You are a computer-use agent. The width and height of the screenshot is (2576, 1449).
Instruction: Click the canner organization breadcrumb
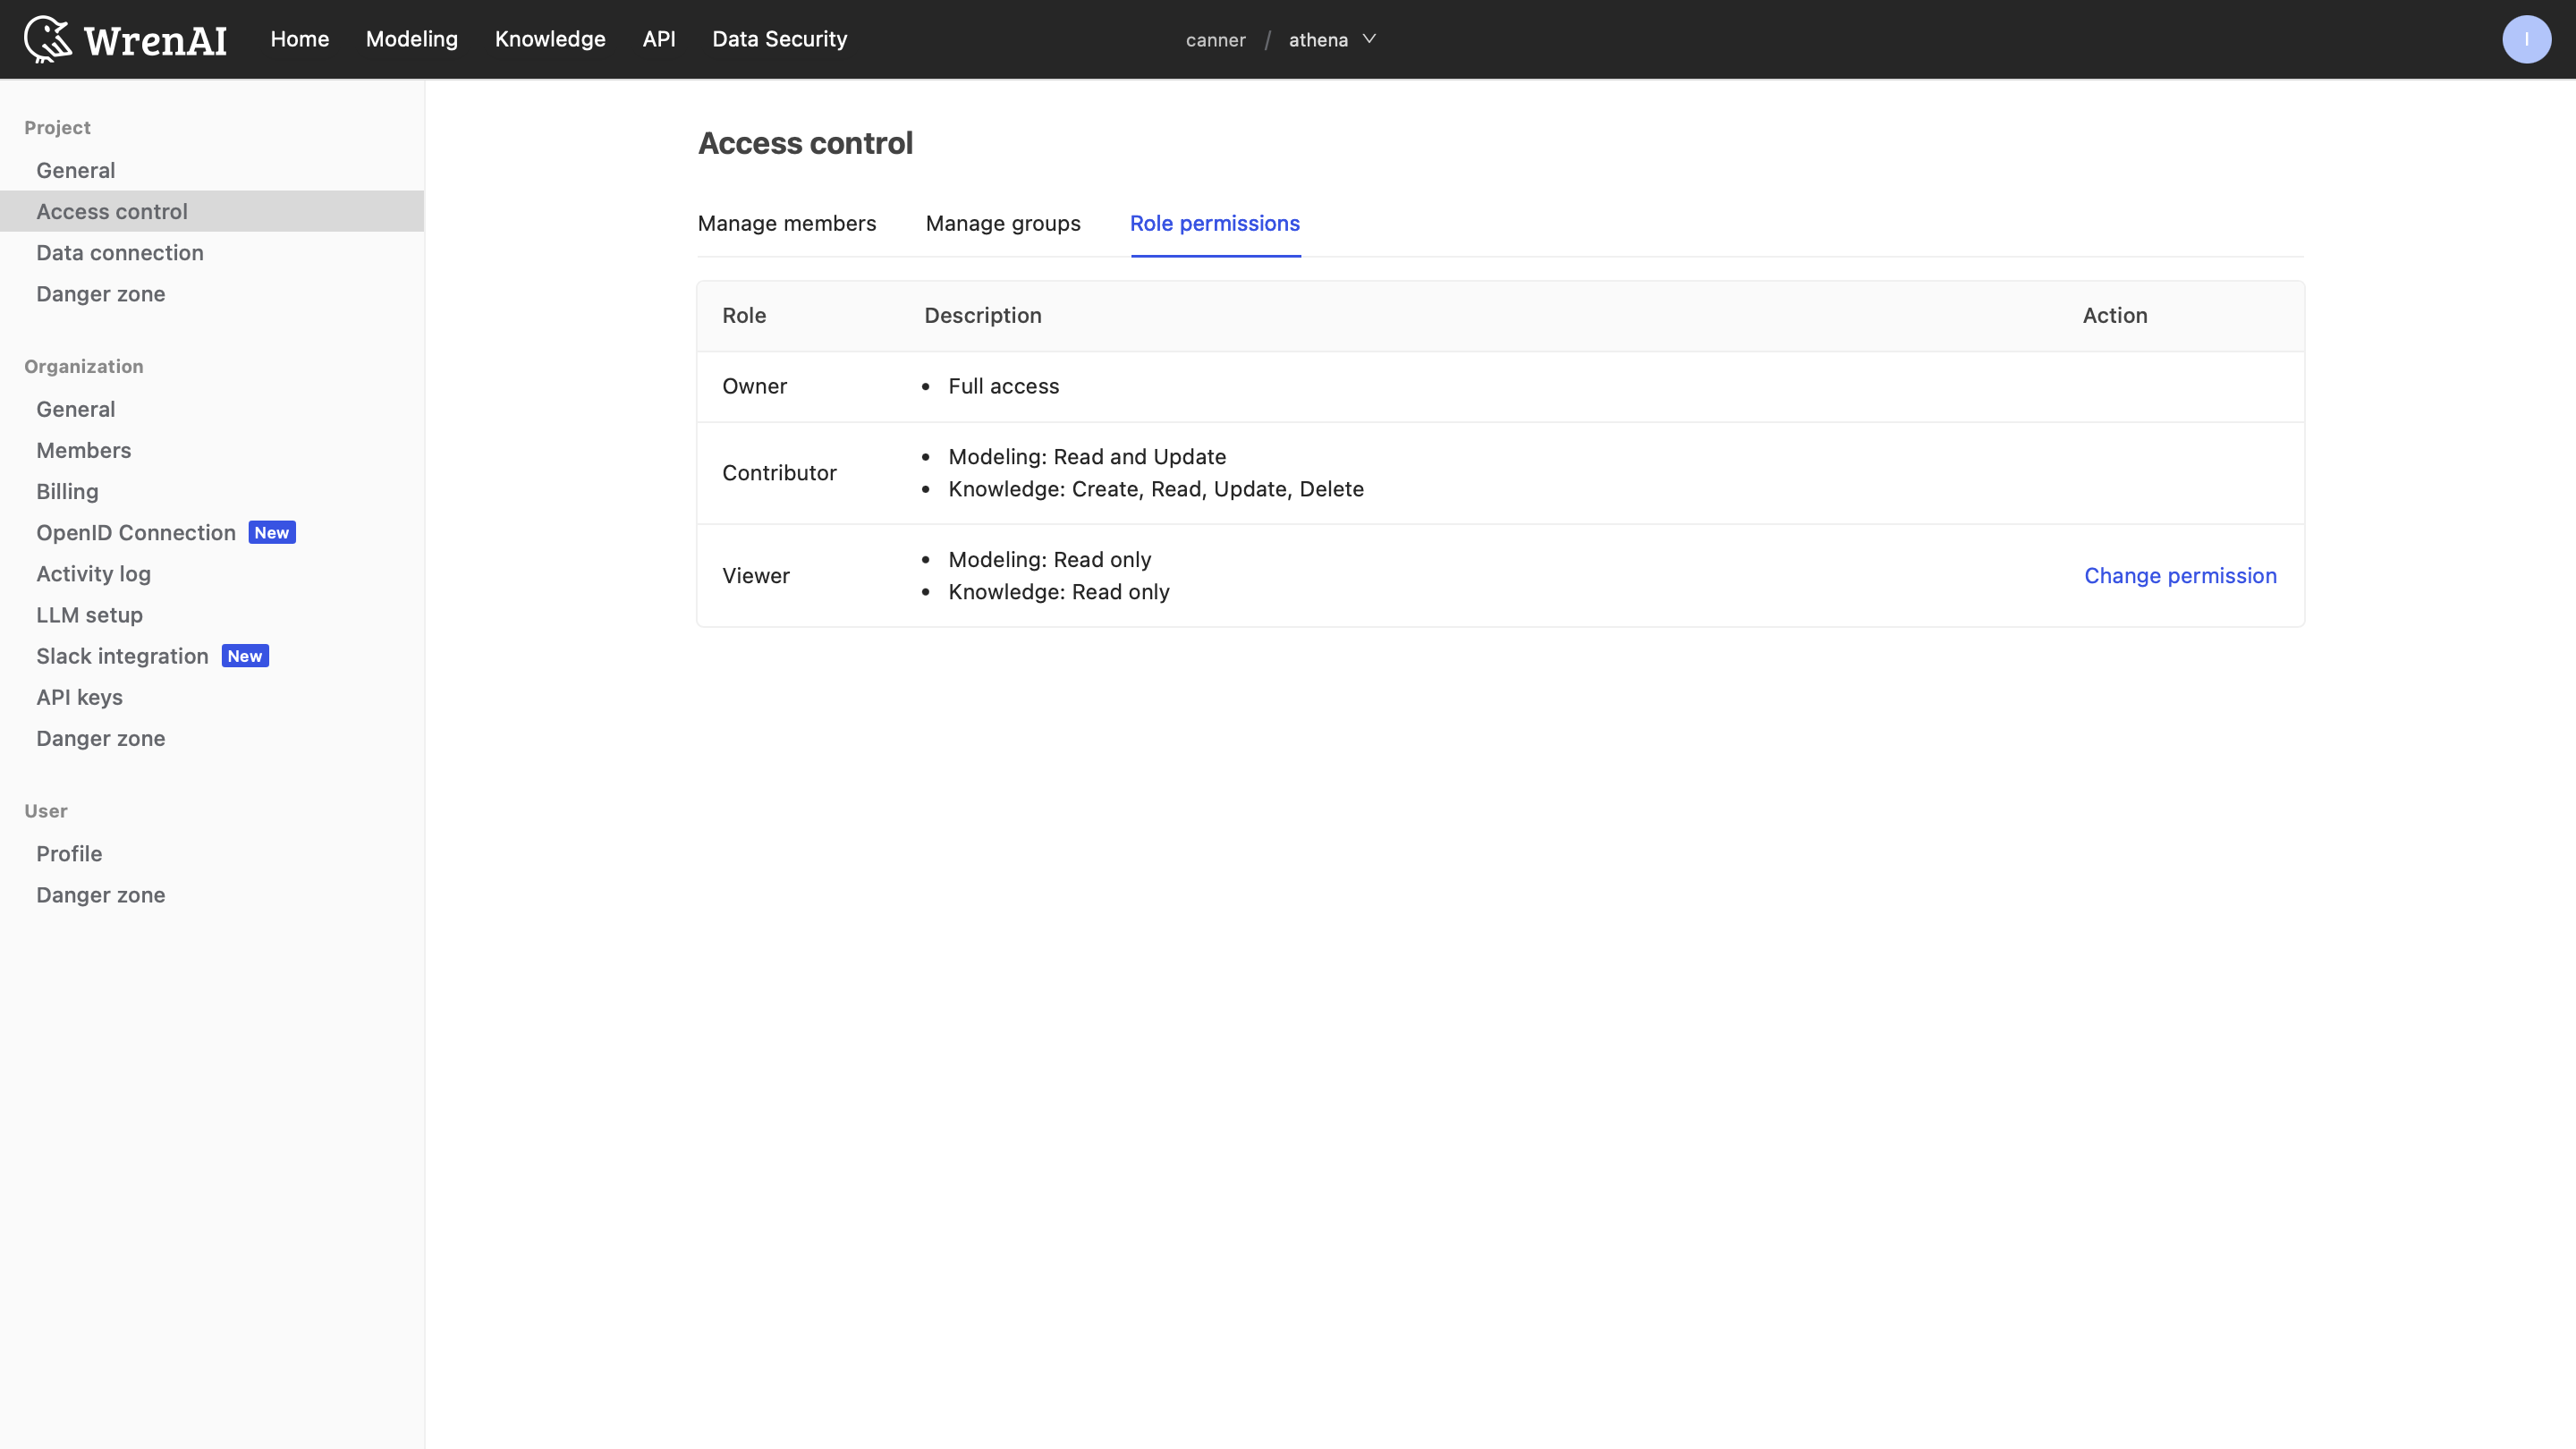(x=1215, y=40)
